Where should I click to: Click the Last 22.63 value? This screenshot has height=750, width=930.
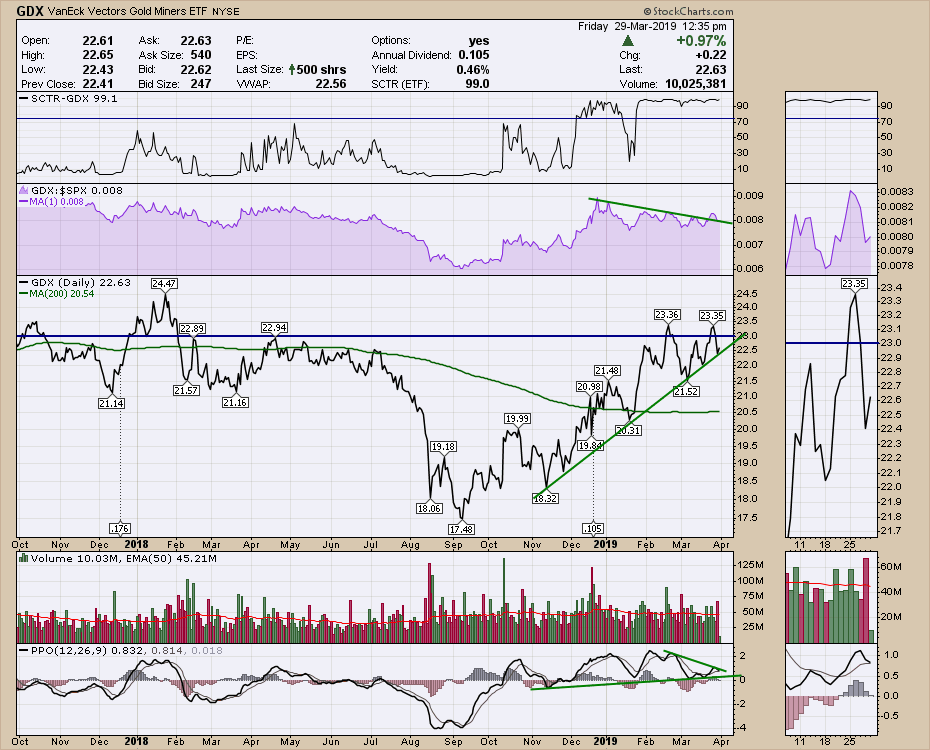click(711, 69)
